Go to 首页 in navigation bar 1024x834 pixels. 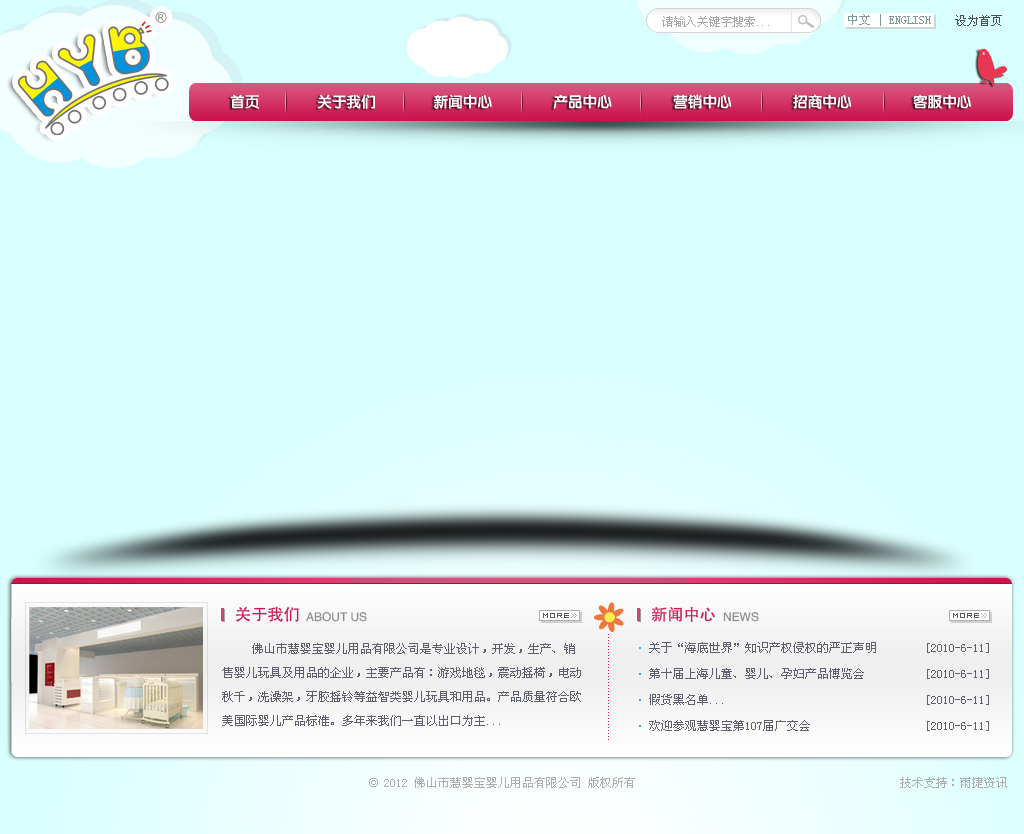(244, 102)
